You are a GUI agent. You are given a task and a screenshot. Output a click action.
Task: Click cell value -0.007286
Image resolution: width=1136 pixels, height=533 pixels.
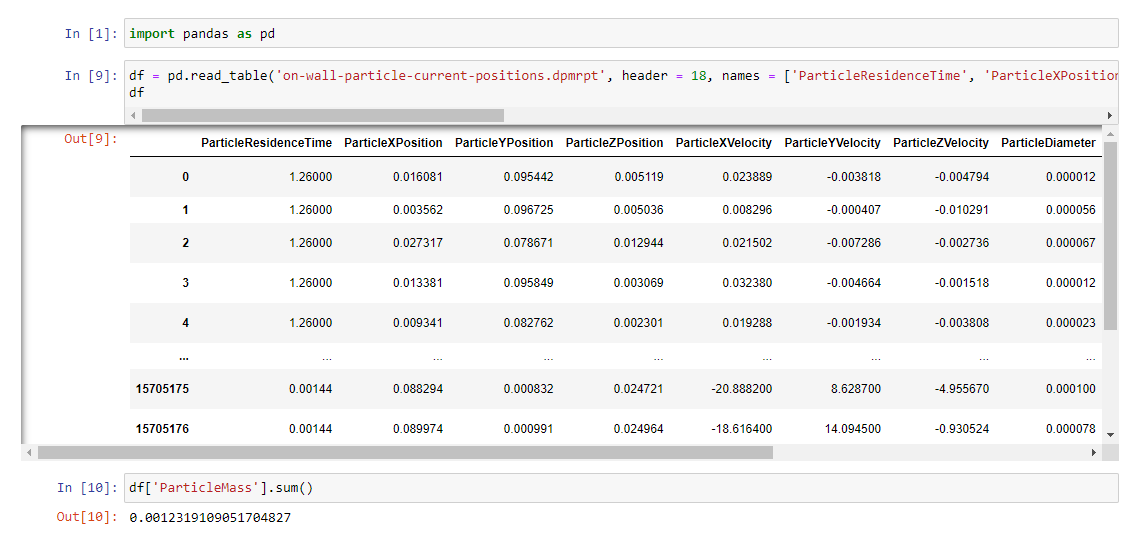(853, 243)
